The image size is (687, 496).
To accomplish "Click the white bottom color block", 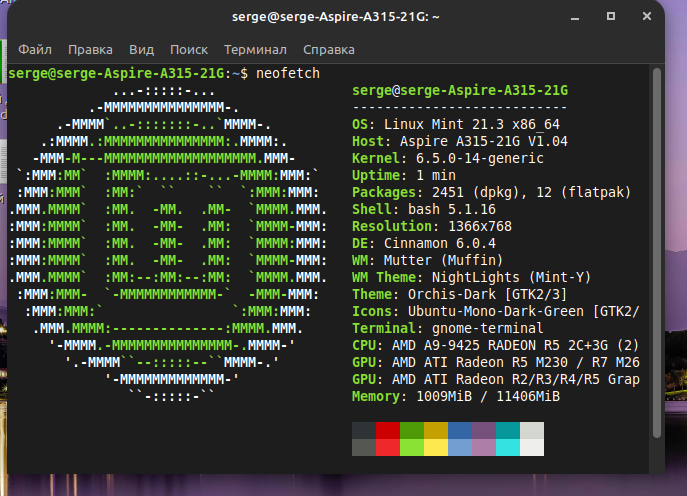I will (532, 447).
